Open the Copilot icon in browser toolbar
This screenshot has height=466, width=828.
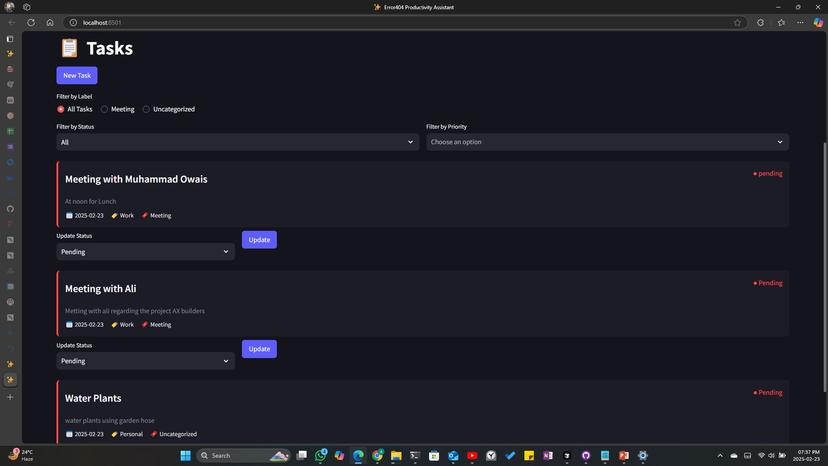(818, 22)
